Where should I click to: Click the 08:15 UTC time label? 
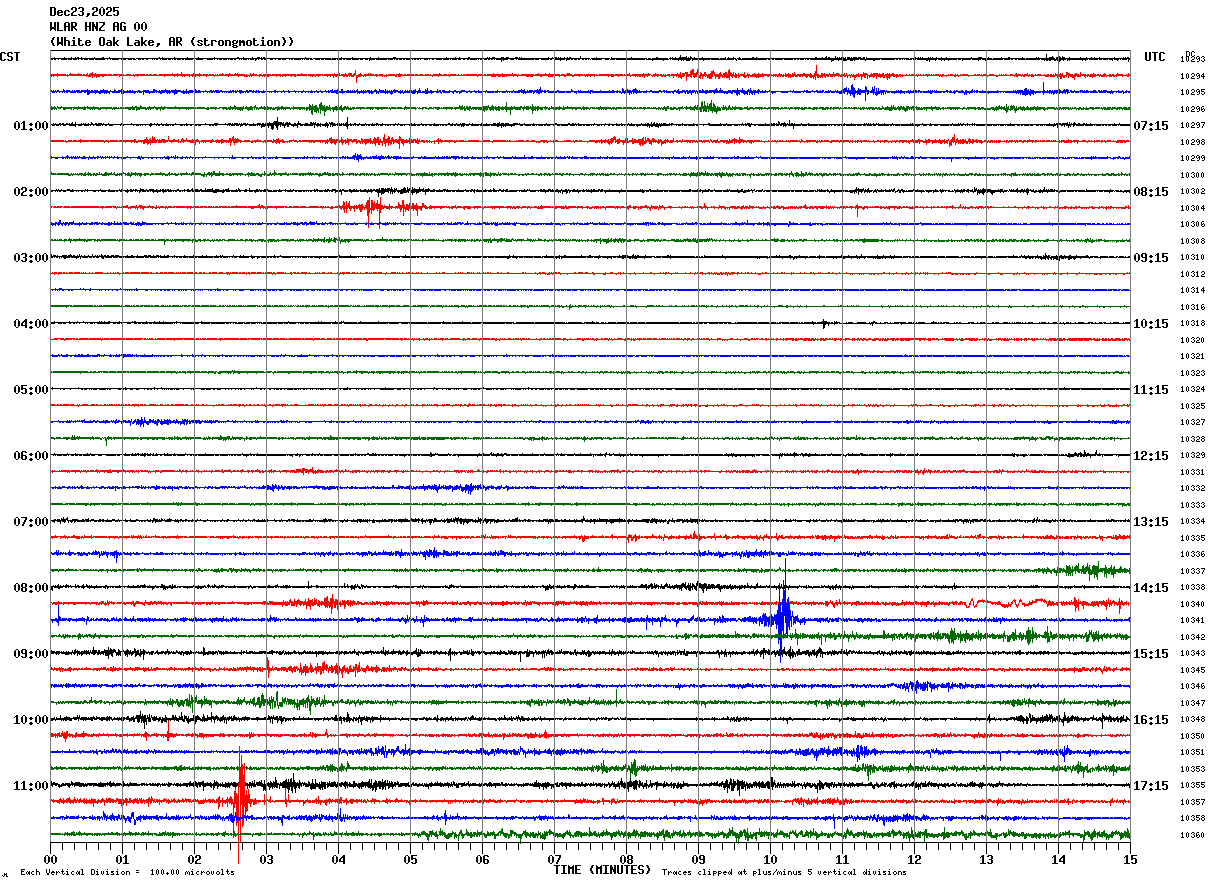point(1151,192)
